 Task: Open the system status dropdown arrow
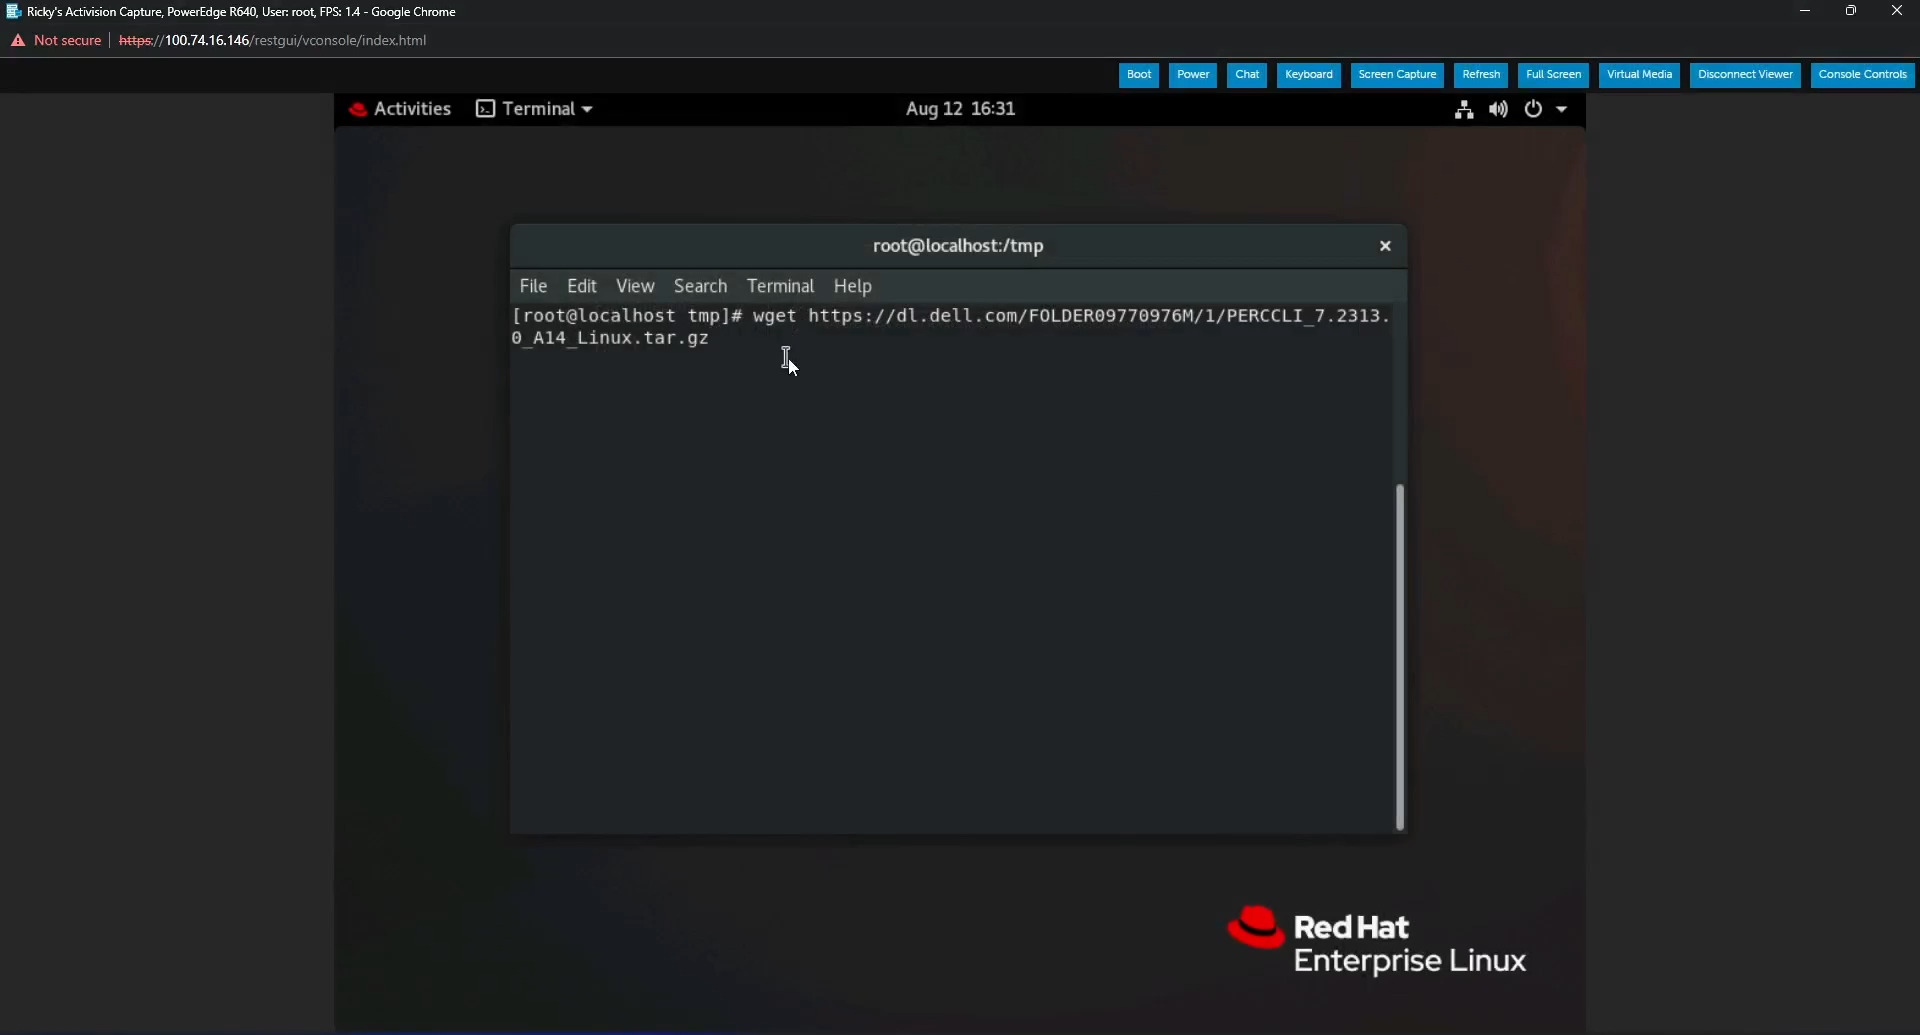1560,109
